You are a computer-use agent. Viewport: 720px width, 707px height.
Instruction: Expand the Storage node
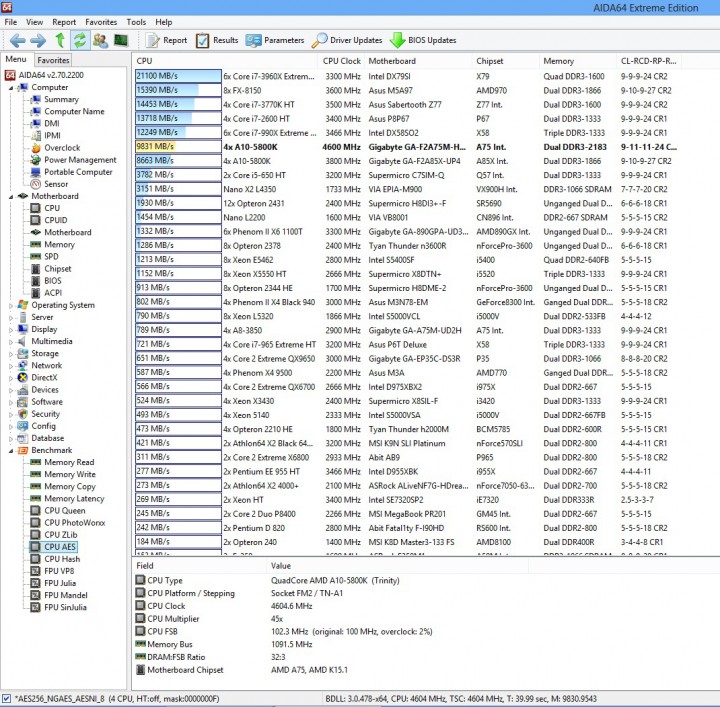[11, 354]
